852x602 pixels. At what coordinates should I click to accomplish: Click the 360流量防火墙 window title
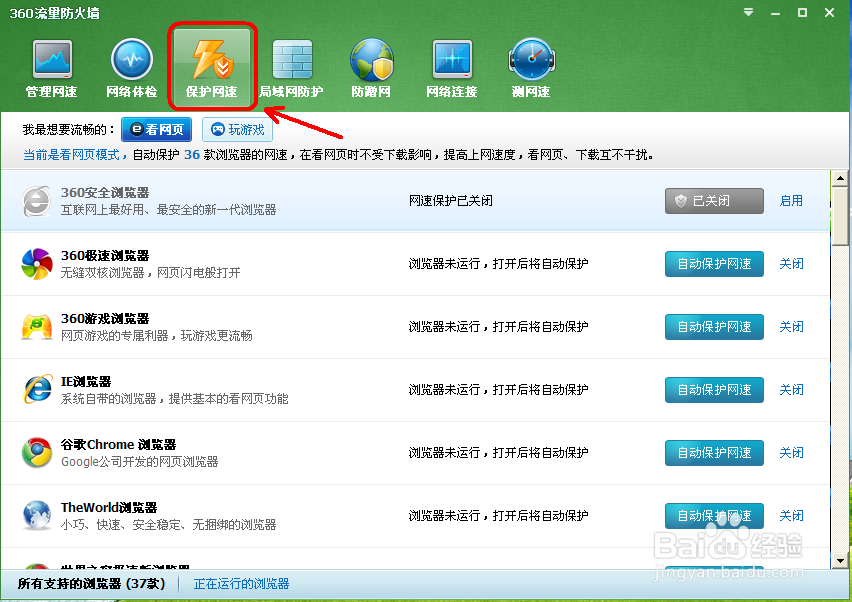pyautogui.click(x=54, y=13)
